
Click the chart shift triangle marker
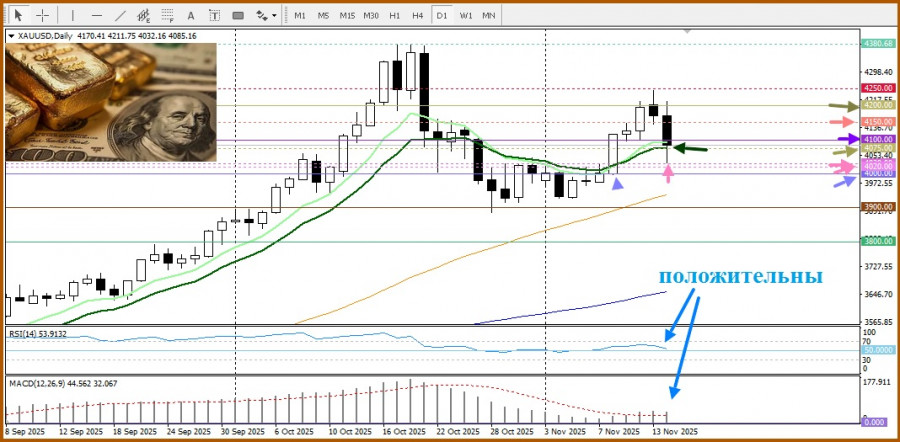pyautogui.click(x=687, y=32)
